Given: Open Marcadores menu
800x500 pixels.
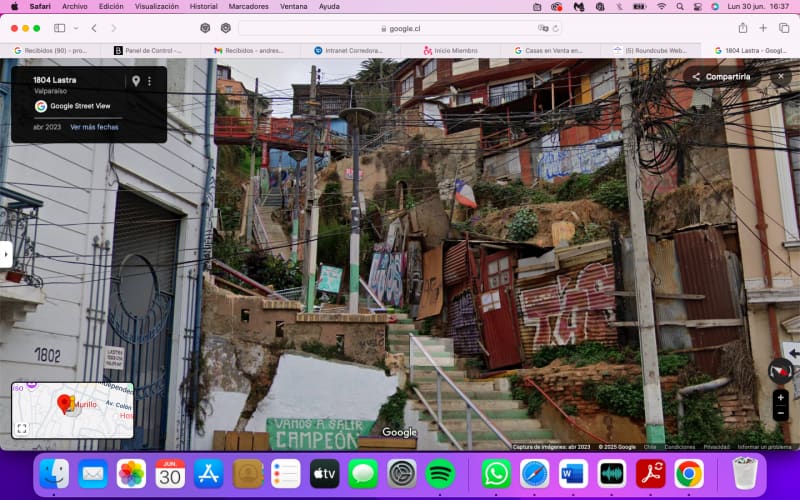Looking at the screenshot, I should pyautogui.click(x=248, y=6).
